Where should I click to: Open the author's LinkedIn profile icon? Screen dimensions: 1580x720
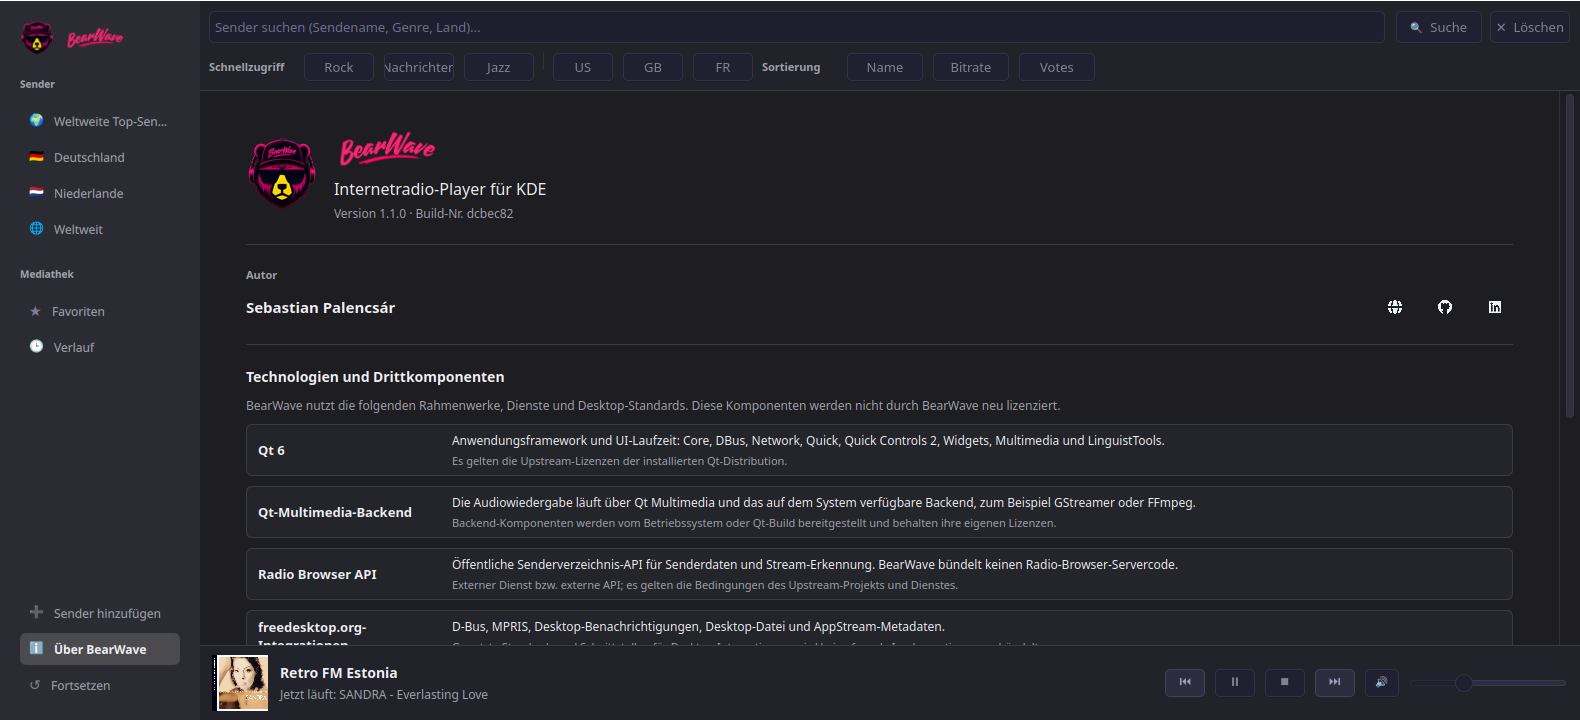coord(1495,307)
